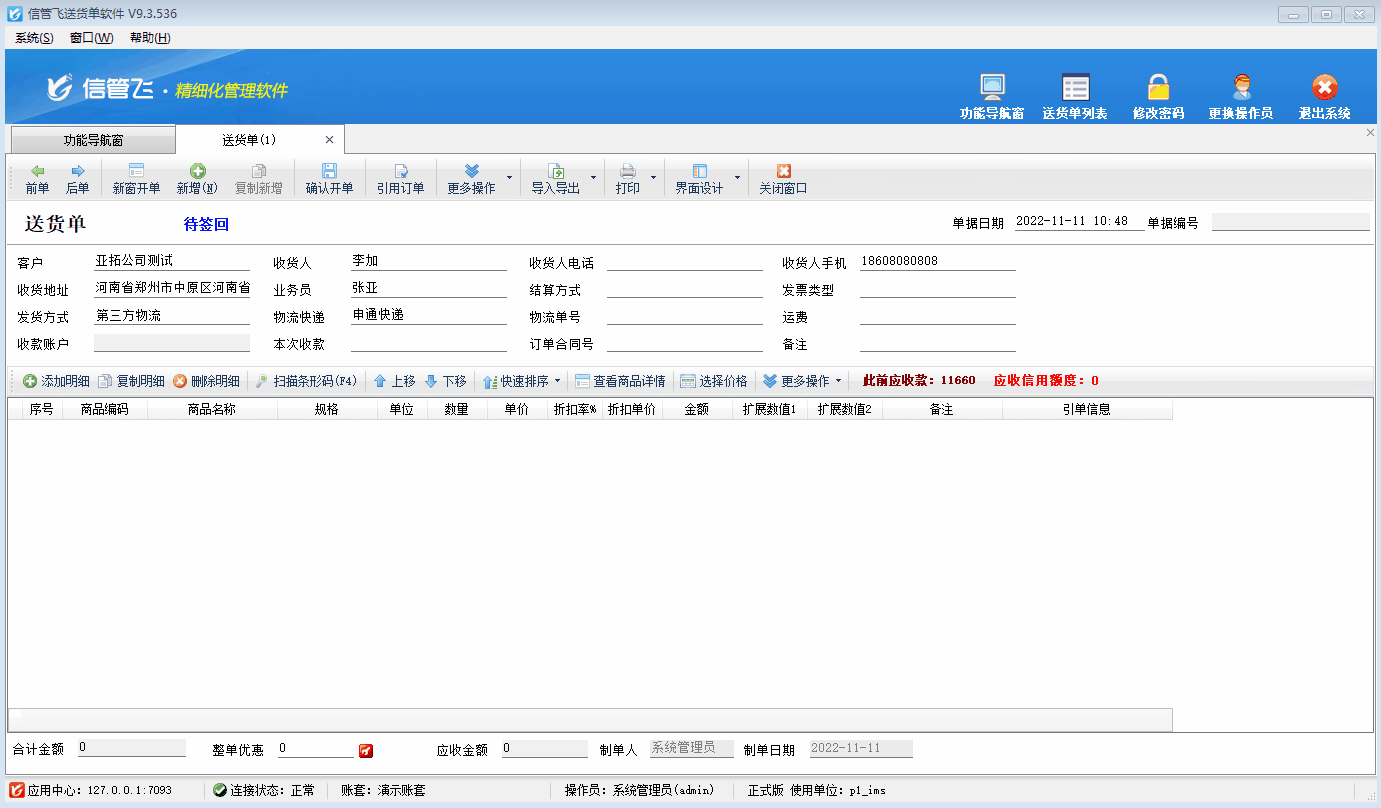The image size is (1381, 808).
Task: Expand the 更多操作 toolbar dropdown arrow
Action: [509, 179]
